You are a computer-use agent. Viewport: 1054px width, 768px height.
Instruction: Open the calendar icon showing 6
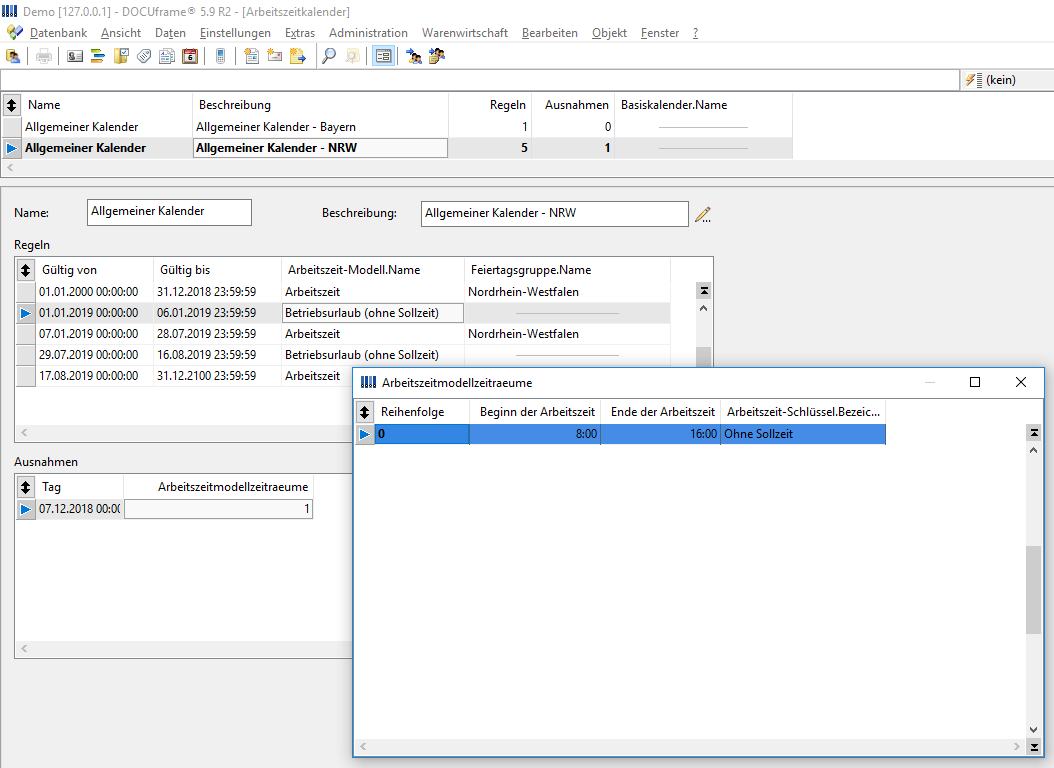[x=190, y=56]
